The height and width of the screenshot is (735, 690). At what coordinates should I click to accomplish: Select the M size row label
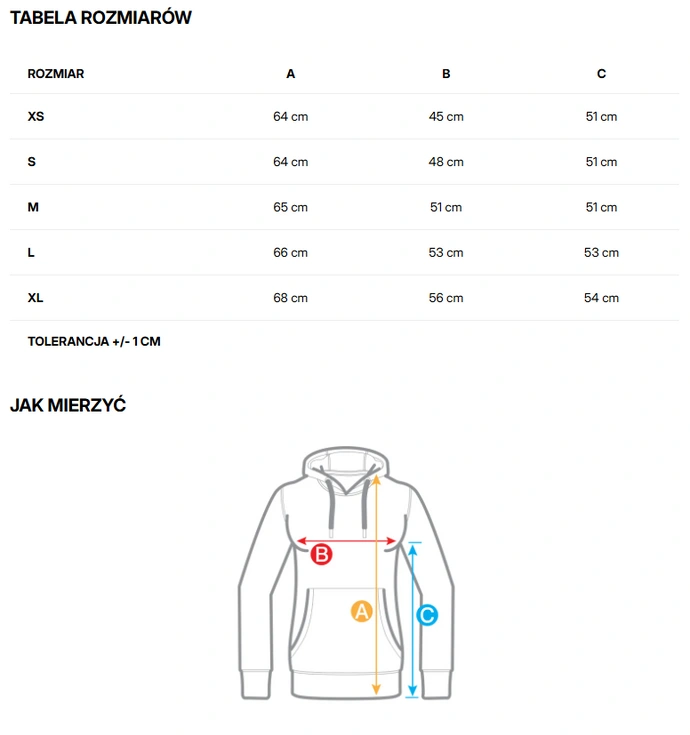[x=33, y=207]
